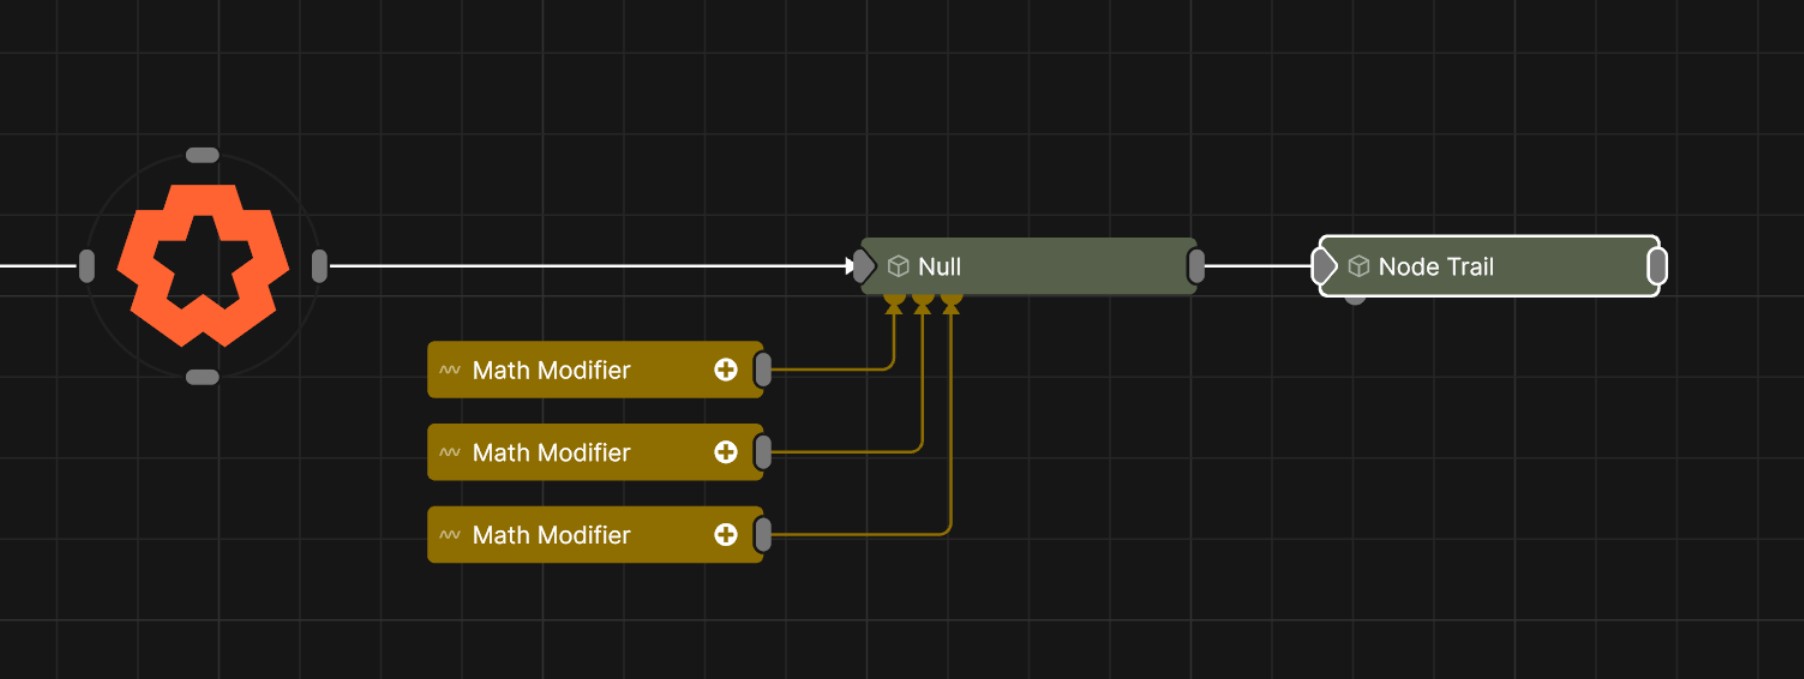
Task: Click the orange root node logo
Action: [203, 266]
